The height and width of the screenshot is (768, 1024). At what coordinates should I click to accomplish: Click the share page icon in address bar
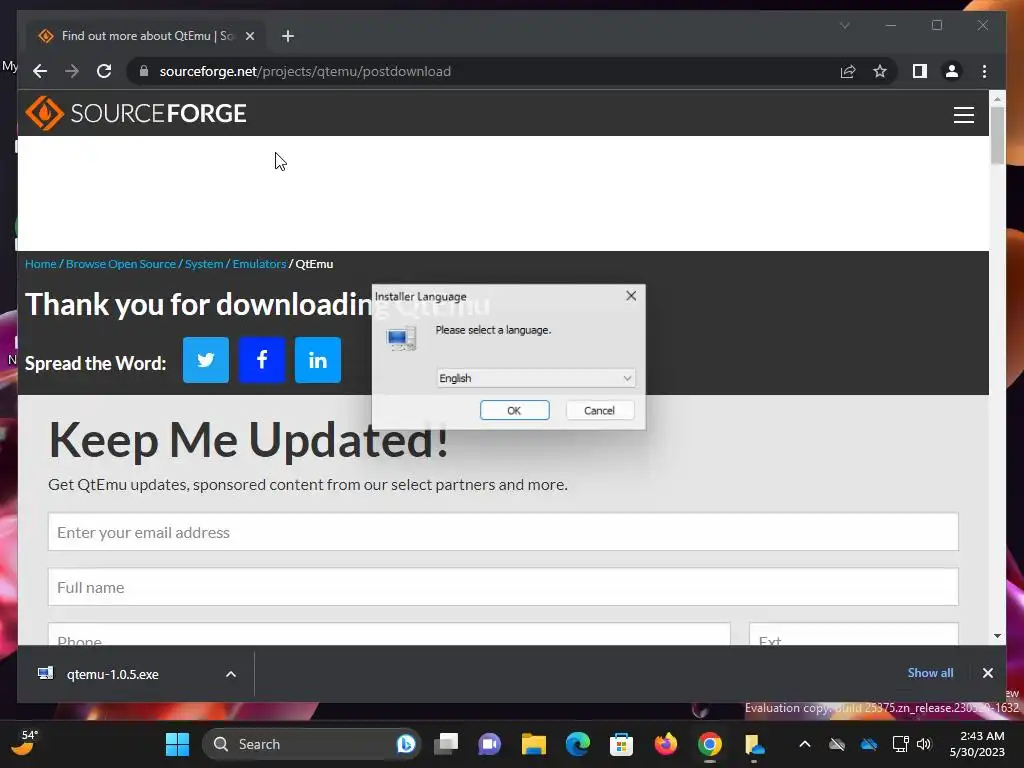point(848,71)
